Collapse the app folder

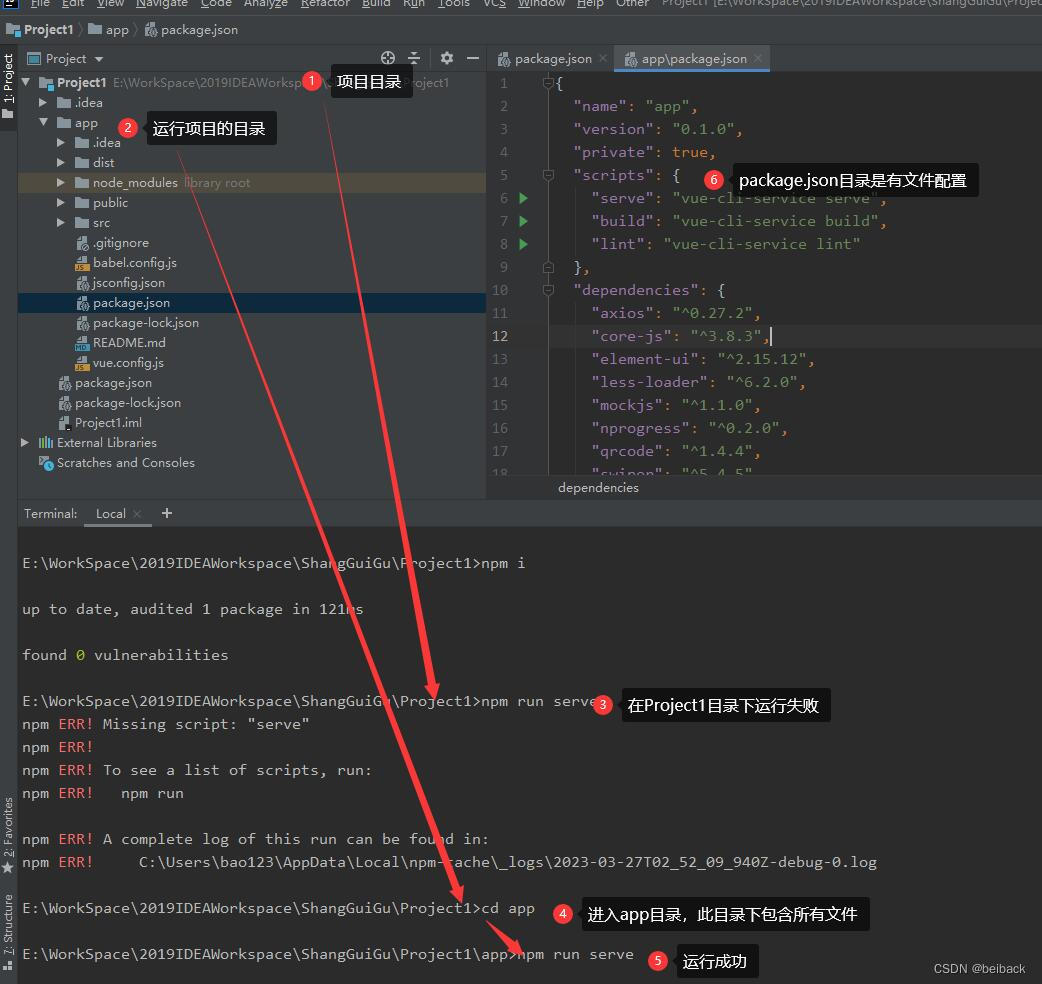tap(43, 122)
